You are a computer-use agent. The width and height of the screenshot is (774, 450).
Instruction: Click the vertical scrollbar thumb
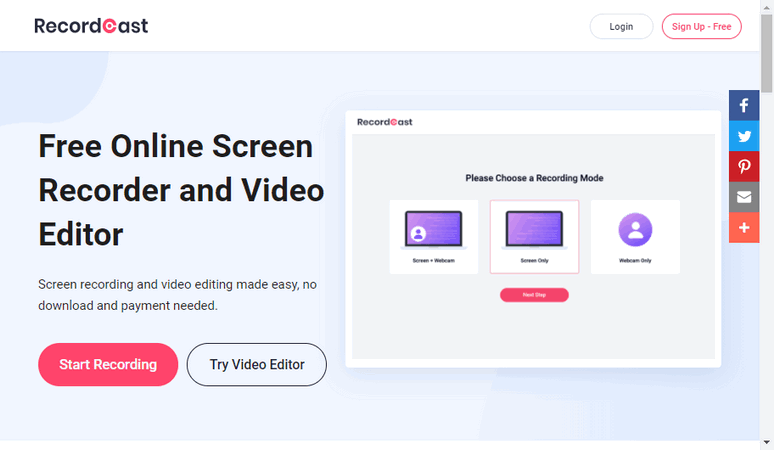[766, 53]
